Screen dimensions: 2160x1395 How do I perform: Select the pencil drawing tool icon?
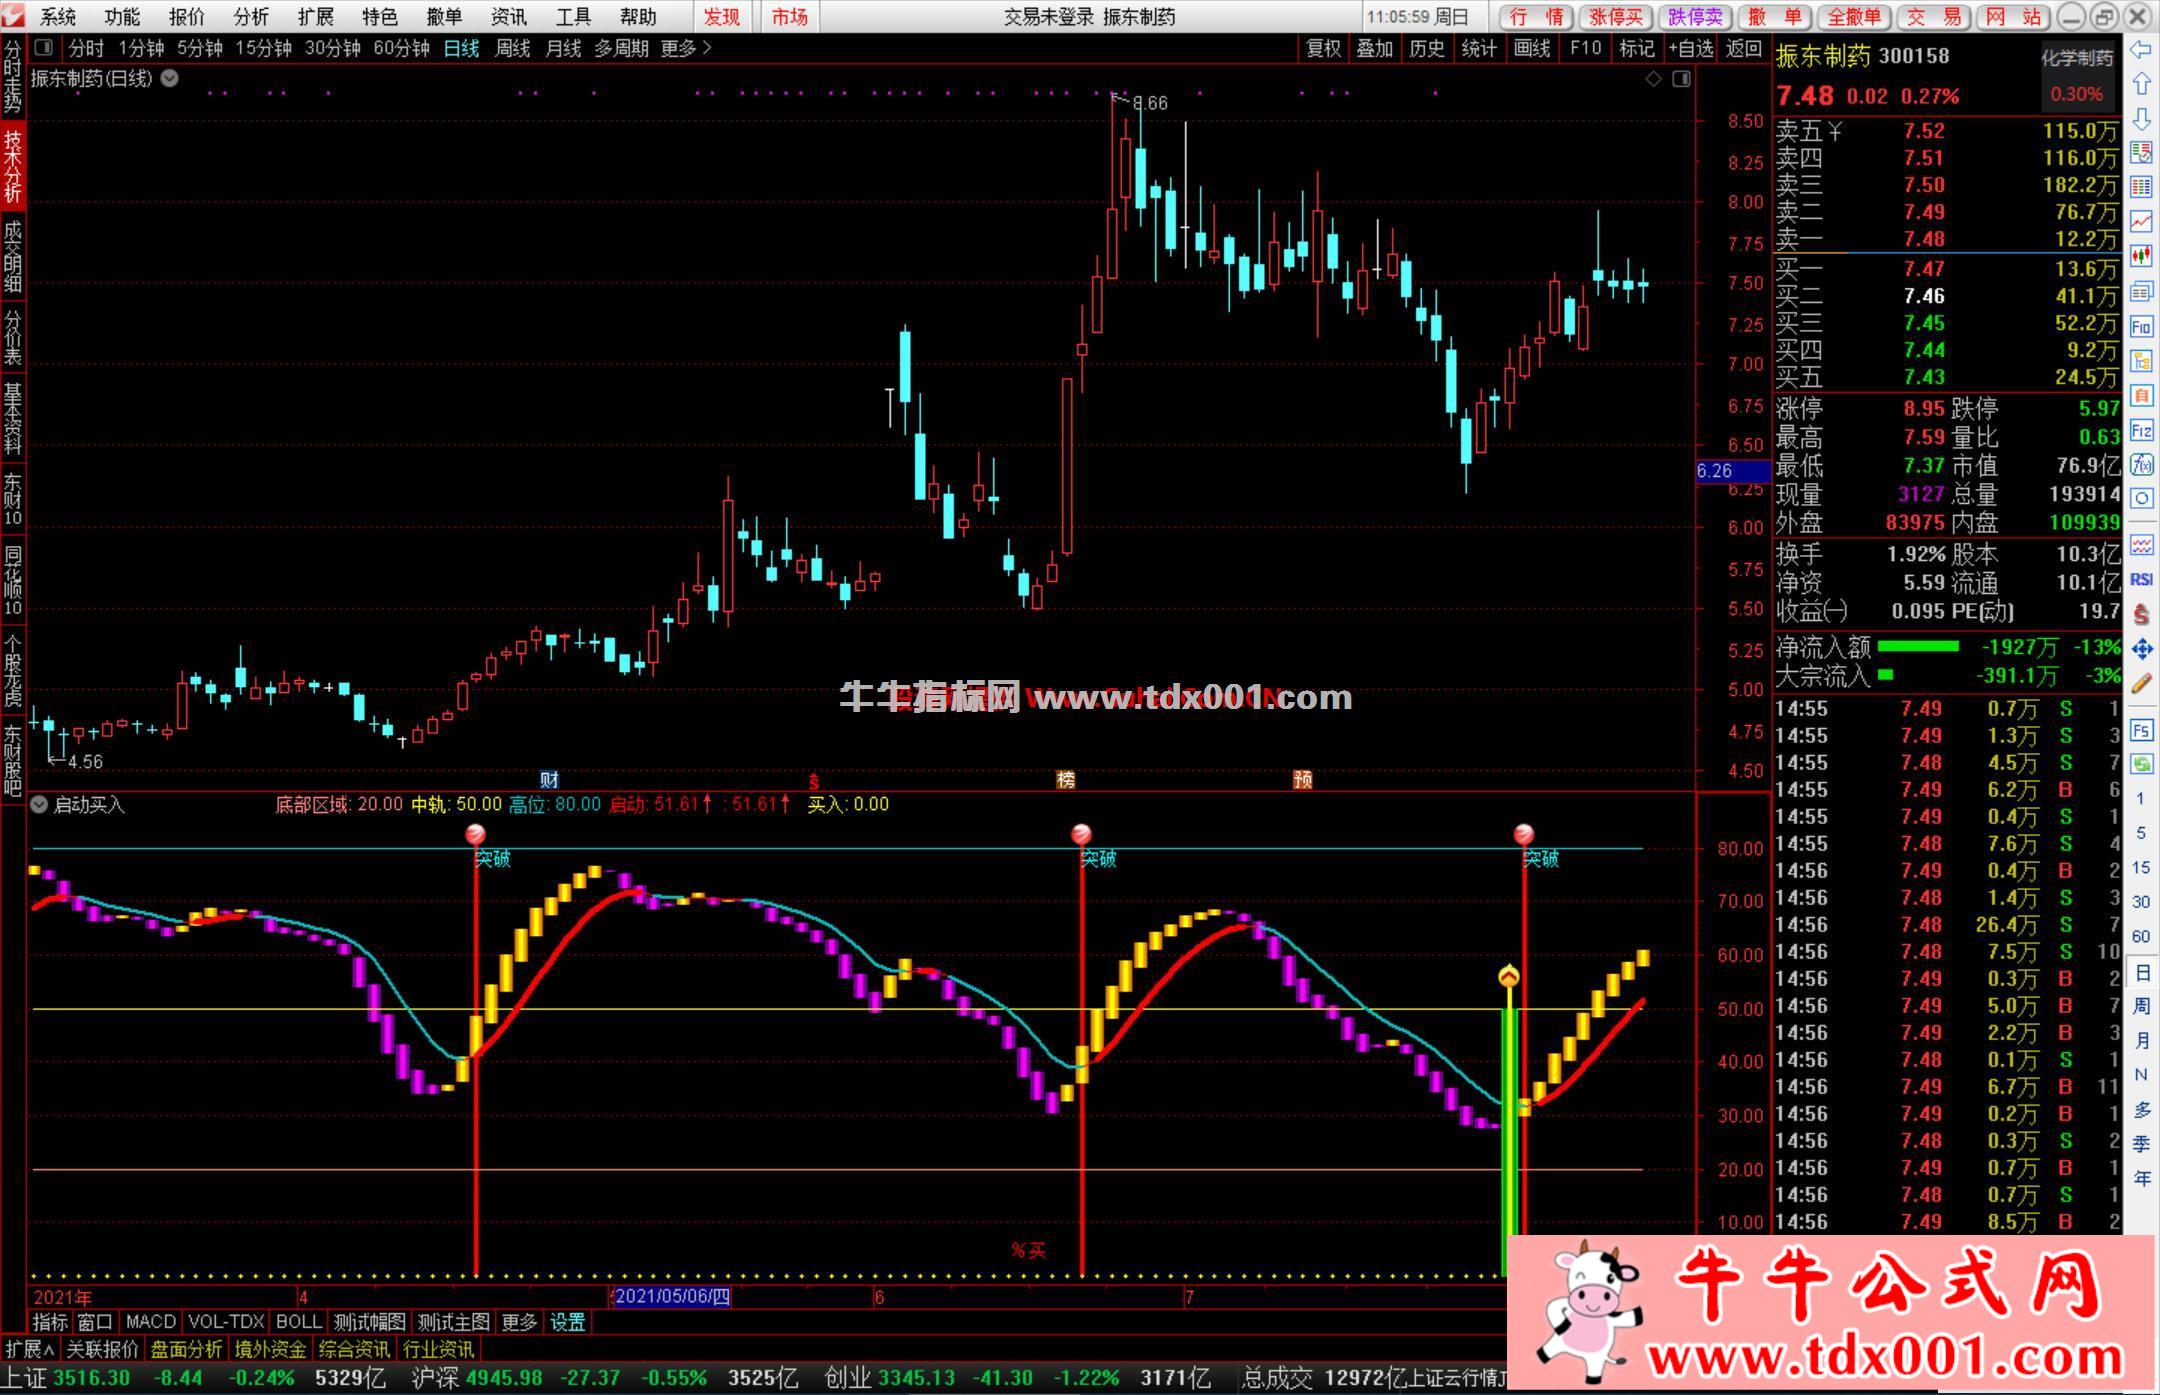(x=2141, y=683)
